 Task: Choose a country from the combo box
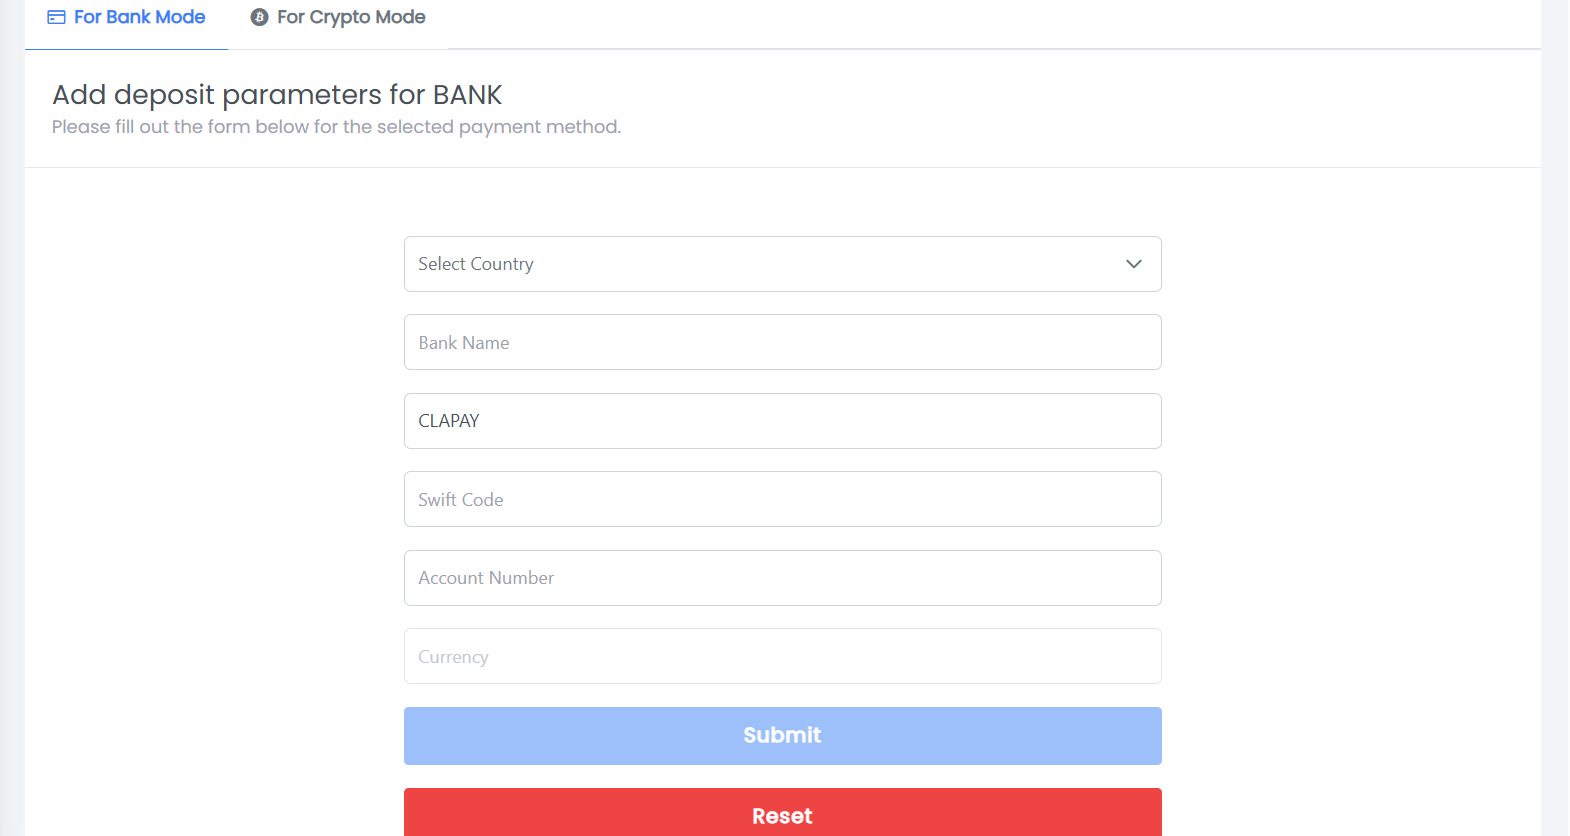782,264
